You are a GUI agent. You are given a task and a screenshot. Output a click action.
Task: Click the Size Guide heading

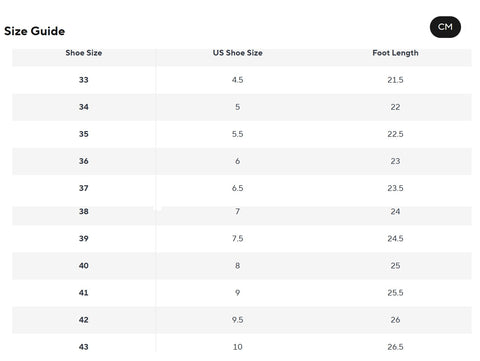click(35, 31)
